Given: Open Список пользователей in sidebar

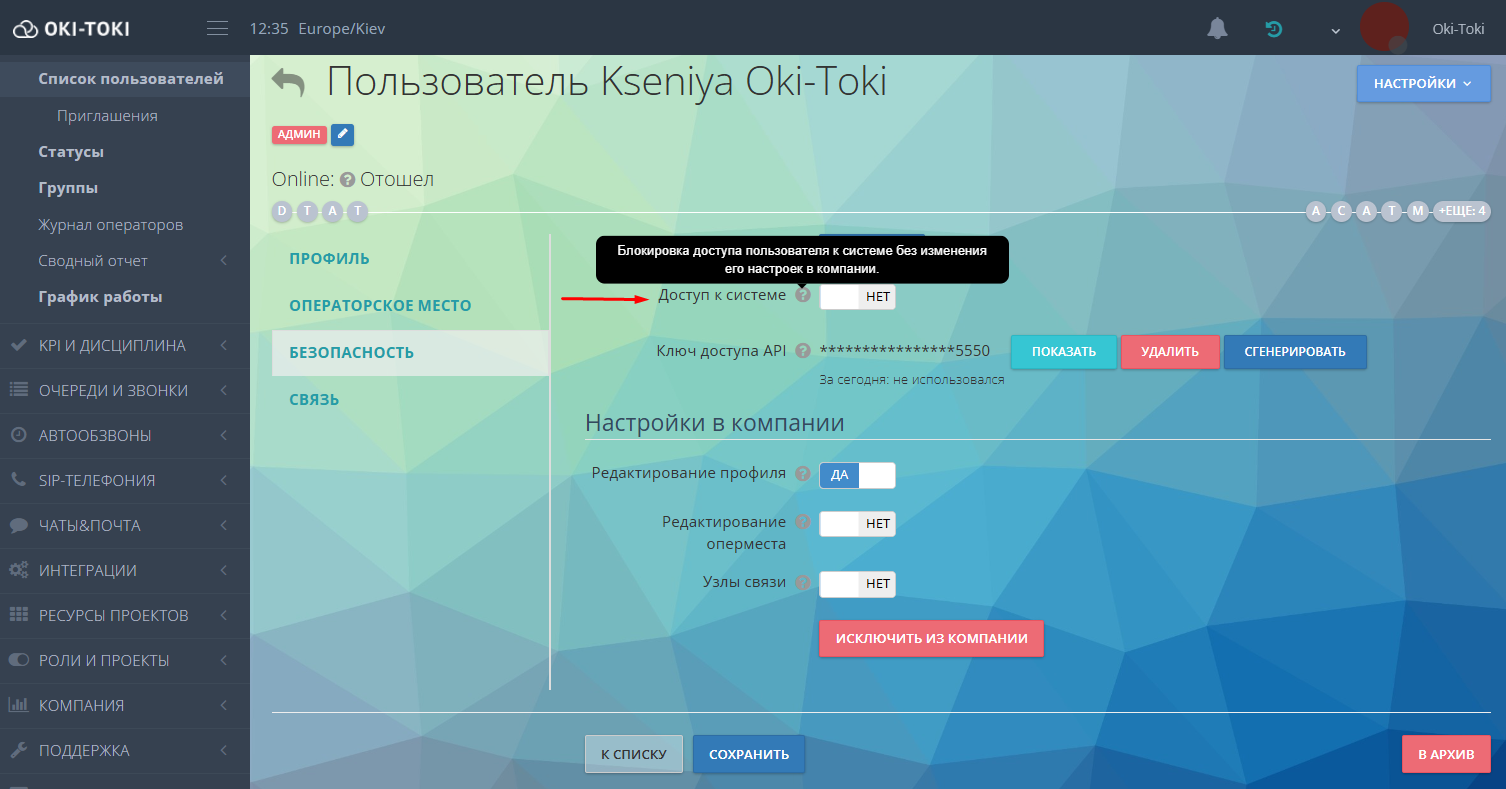Looking at the screenshot, I should point(125,79).
